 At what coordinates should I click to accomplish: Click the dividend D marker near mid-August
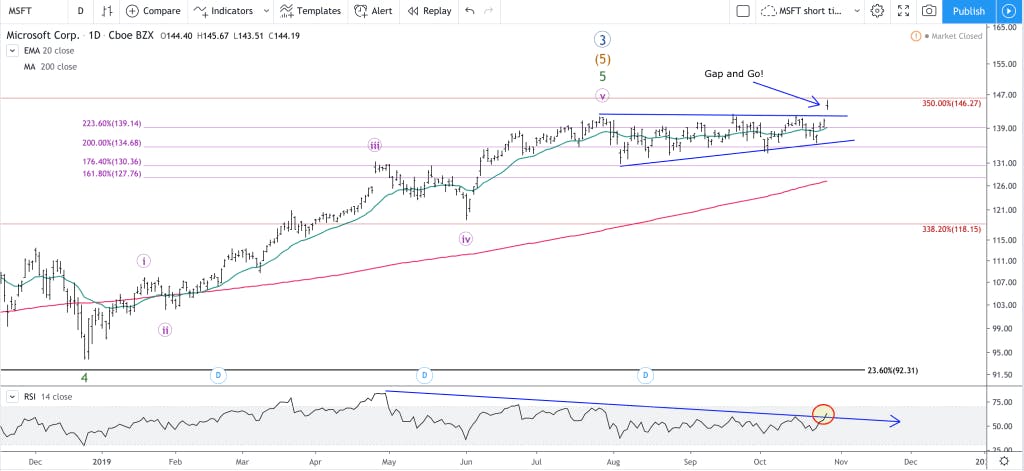[x=645, y=375]
